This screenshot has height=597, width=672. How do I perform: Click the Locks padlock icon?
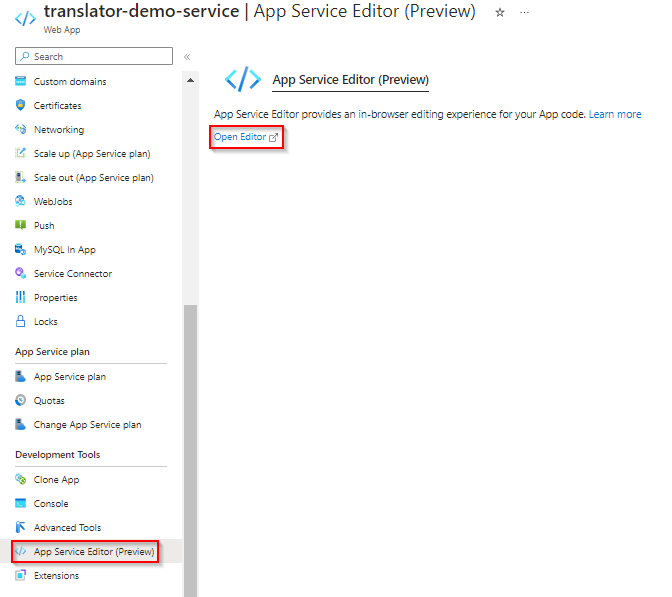pyautogui.click(x=21, y=321)
